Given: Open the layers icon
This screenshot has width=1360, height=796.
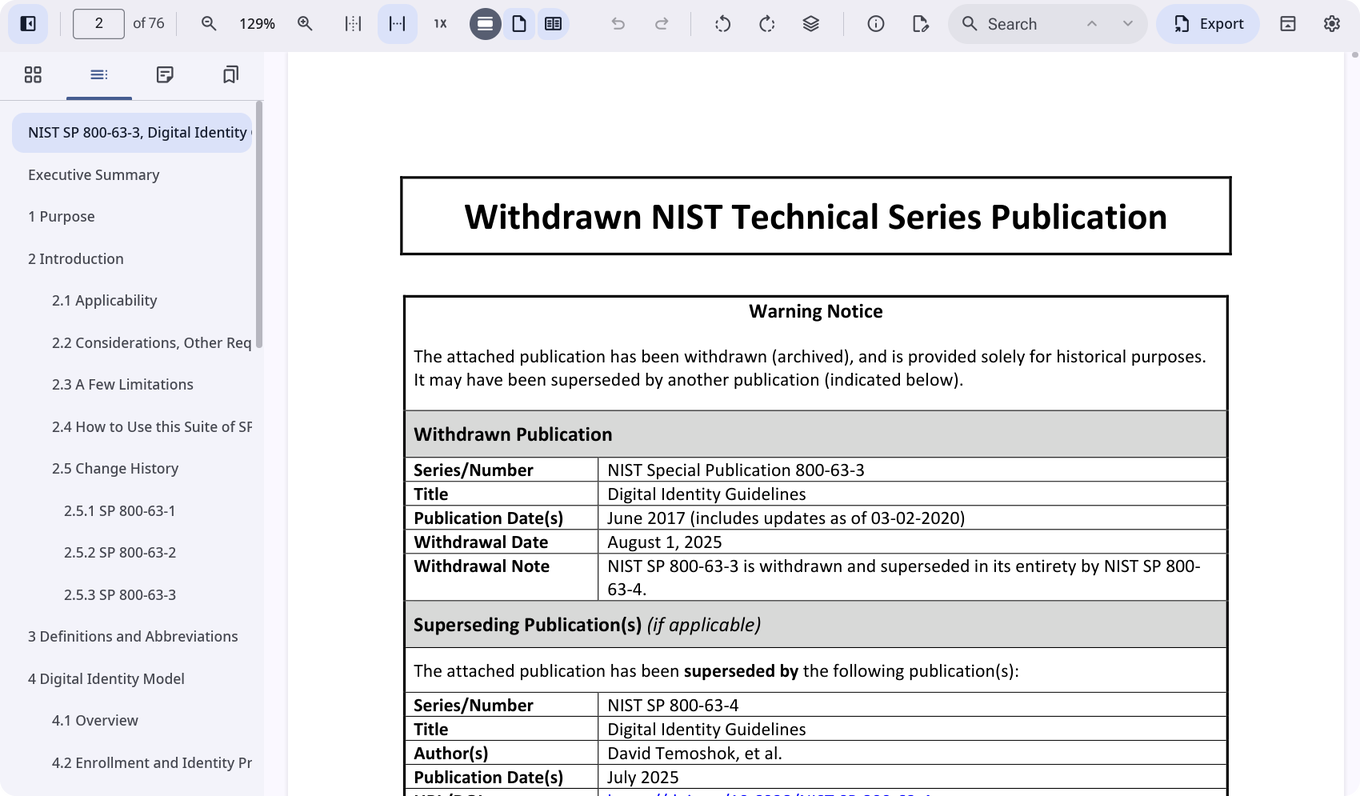Looking at the screenshot, I should point(811,24).
